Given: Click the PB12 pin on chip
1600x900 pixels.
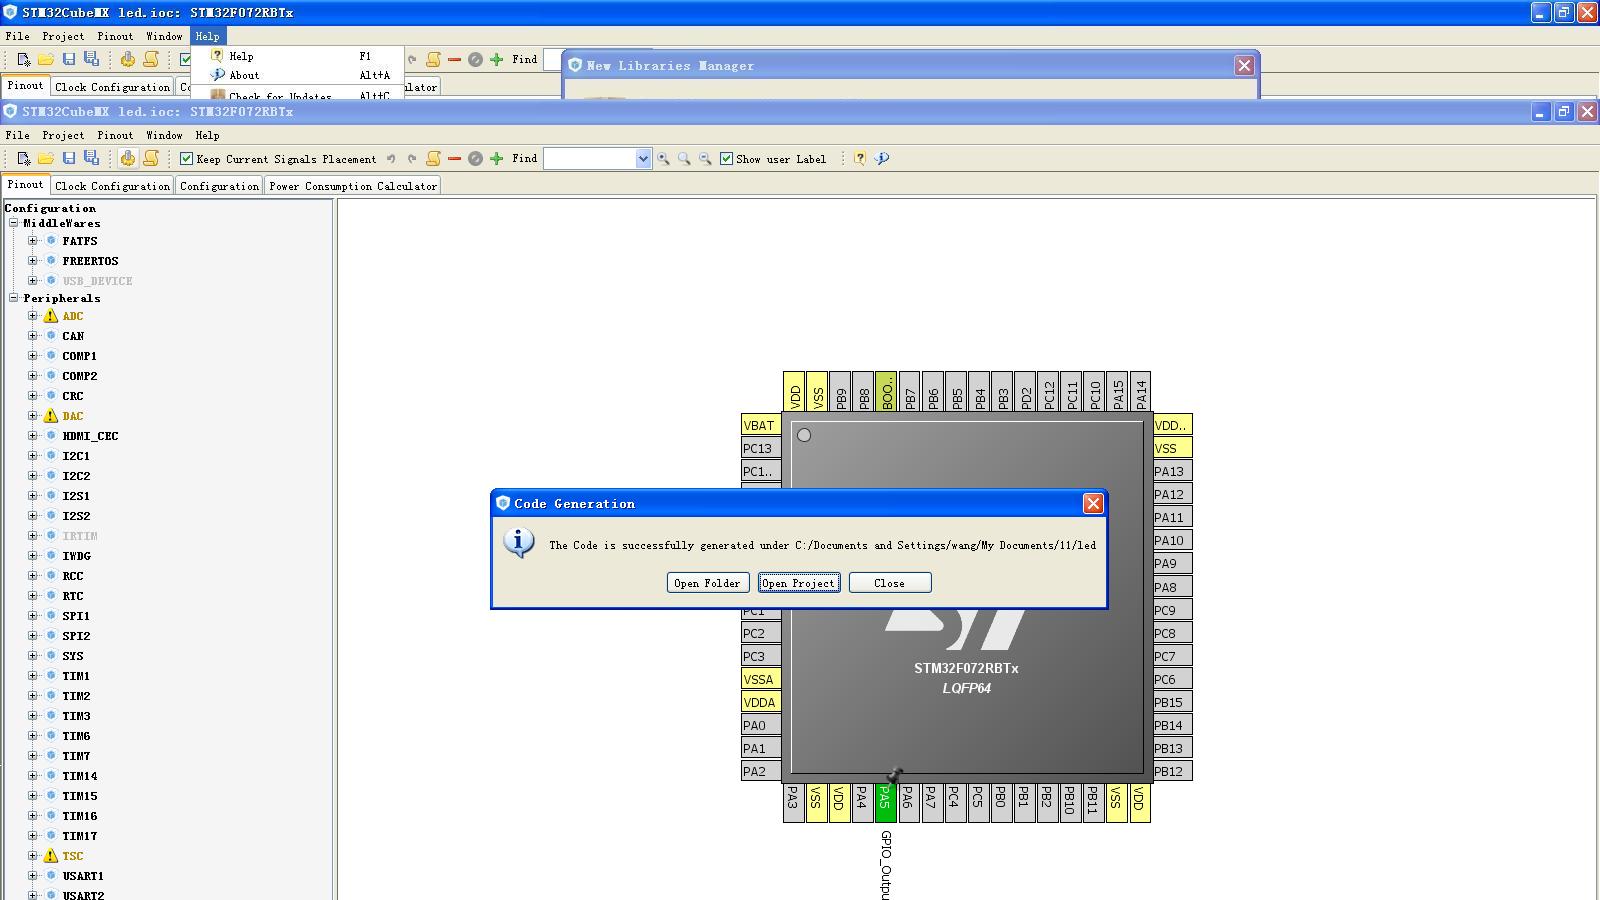Looking at the screenshot, I should click(x=1172, y=771).
